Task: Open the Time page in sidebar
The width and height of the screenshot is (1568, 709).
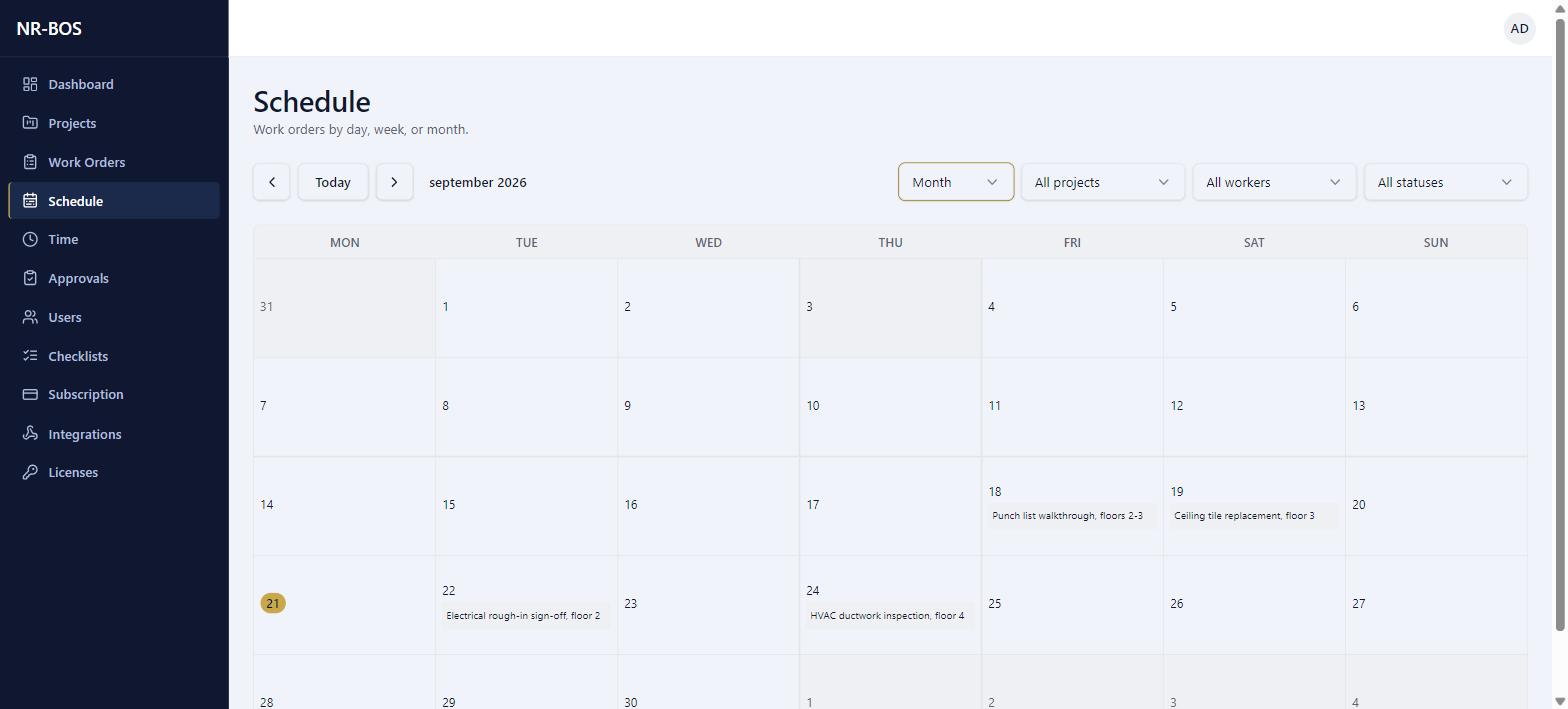Action: pos(114,239)
